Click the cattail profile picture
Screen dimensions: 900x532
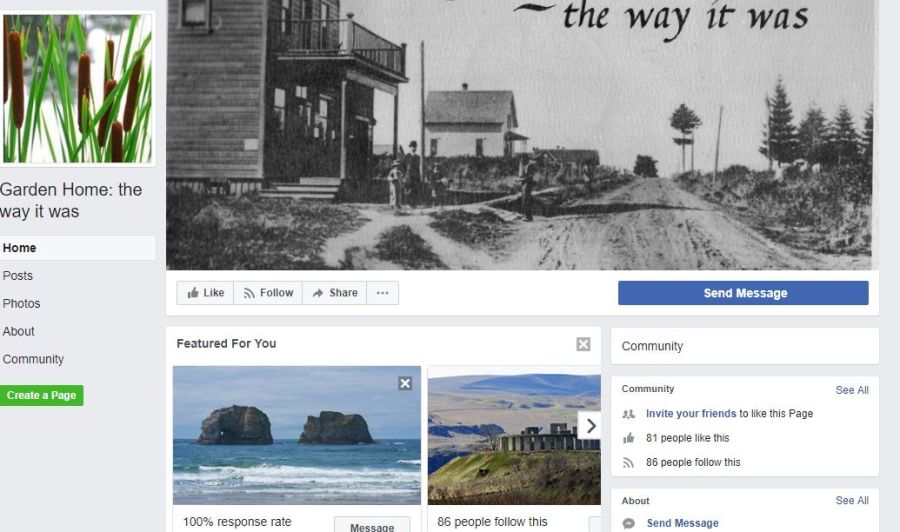(x=77, y=88)
